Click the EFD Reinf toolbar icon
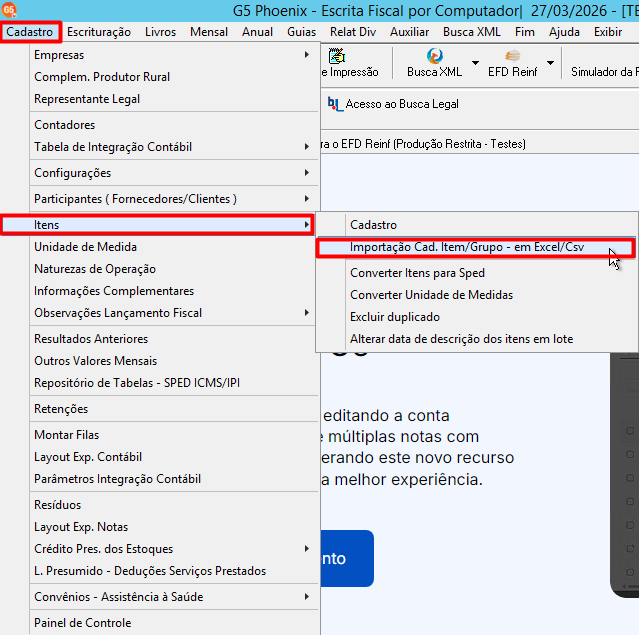This screenshot has width=639, height=635. [x=513, y=56]
